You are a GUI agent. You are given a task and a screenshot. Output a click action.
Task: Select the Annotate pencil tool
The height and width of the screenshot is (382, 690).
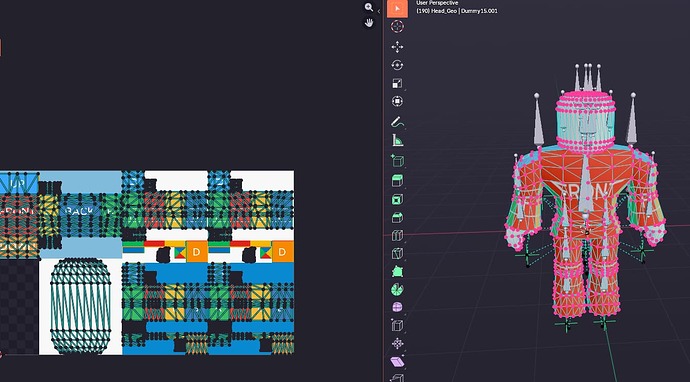point(397,122)
